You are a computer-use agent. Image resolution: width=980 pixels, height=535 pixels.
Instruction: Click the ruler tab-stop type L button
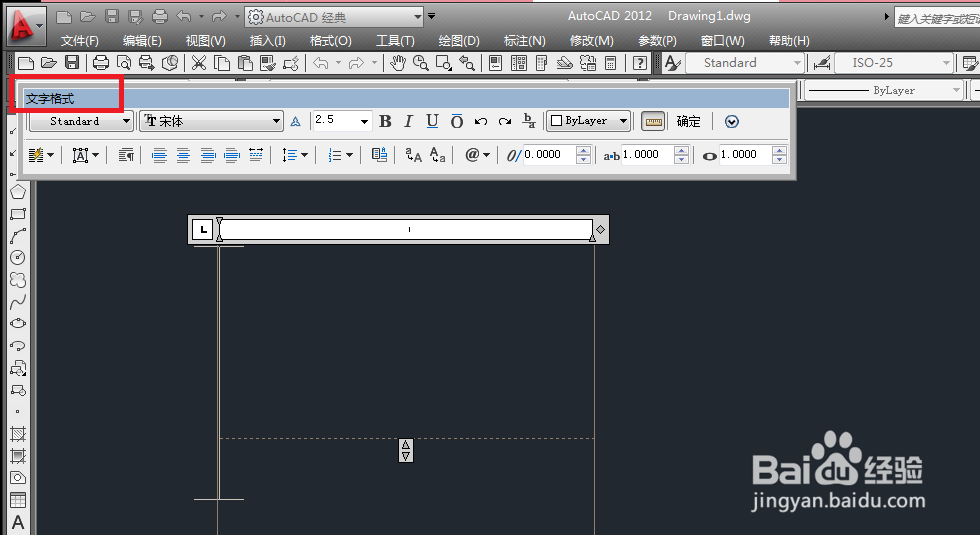202,229
